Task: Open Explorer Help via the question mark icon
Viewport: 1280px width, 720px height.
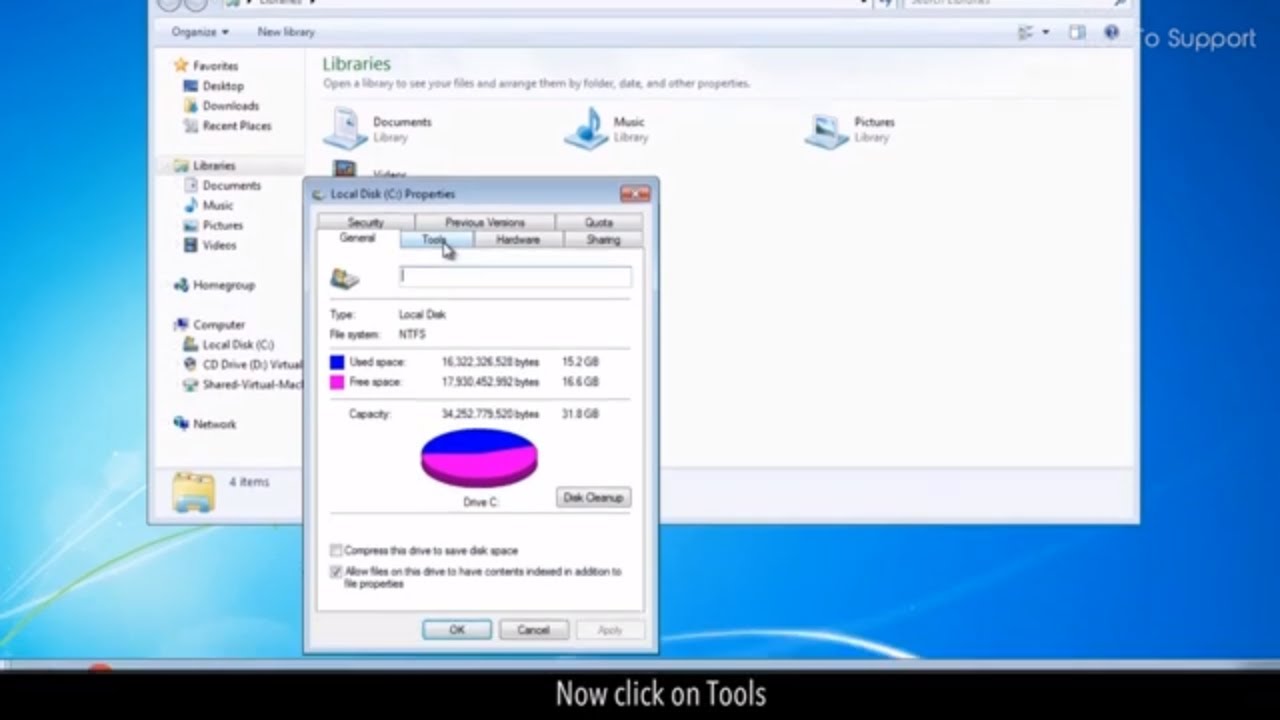Action: click(x=1111, y=32)
